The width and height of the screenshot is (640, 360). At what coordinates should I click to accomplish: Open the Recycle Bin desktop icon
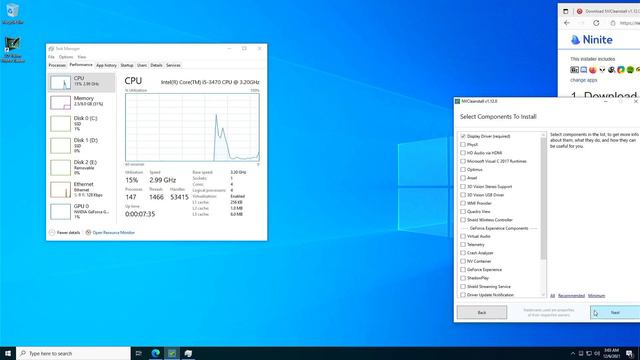(x=12, y=13)
